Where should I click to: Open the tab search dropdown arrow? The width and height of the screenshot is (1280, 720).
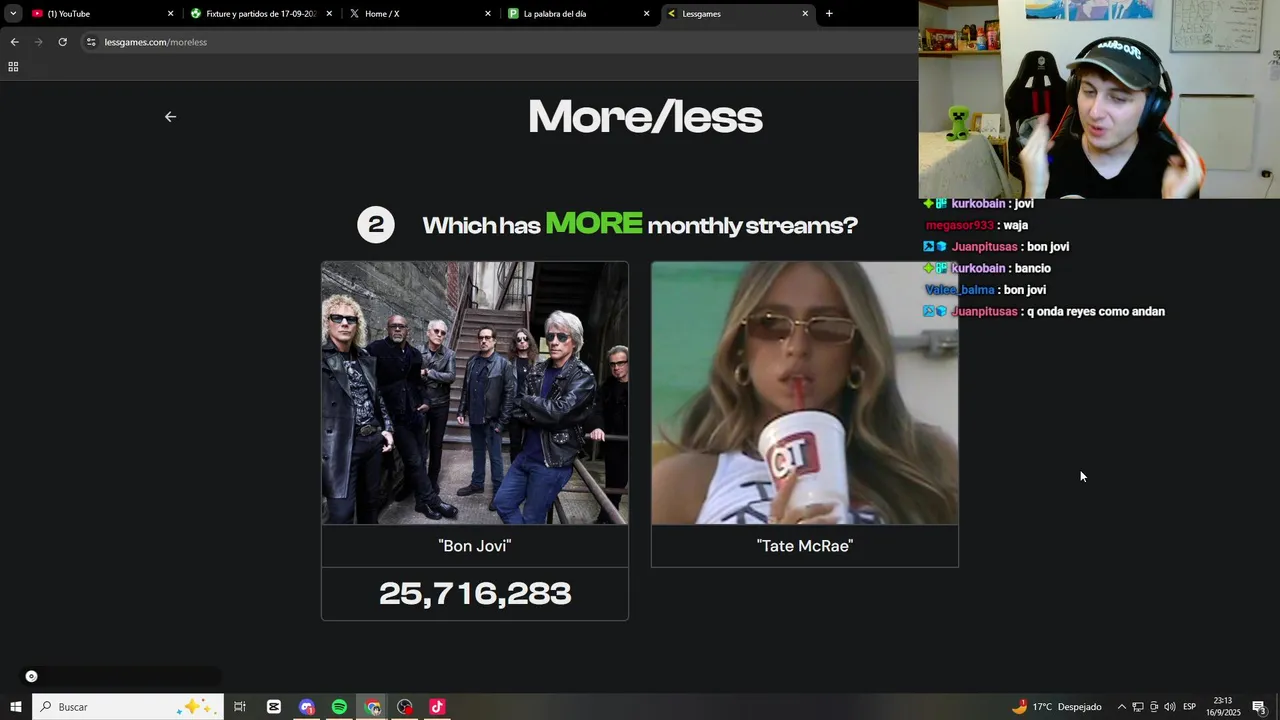pos(13,14)
